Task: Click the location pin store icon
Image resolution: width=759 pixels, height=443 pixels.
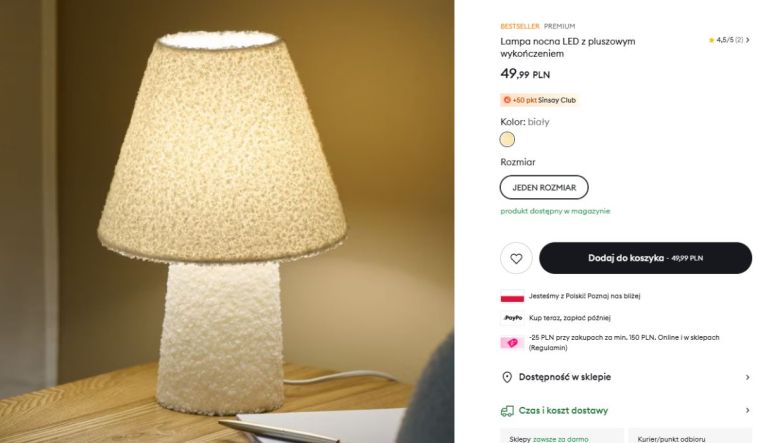Action: click(x=507, y=377)
